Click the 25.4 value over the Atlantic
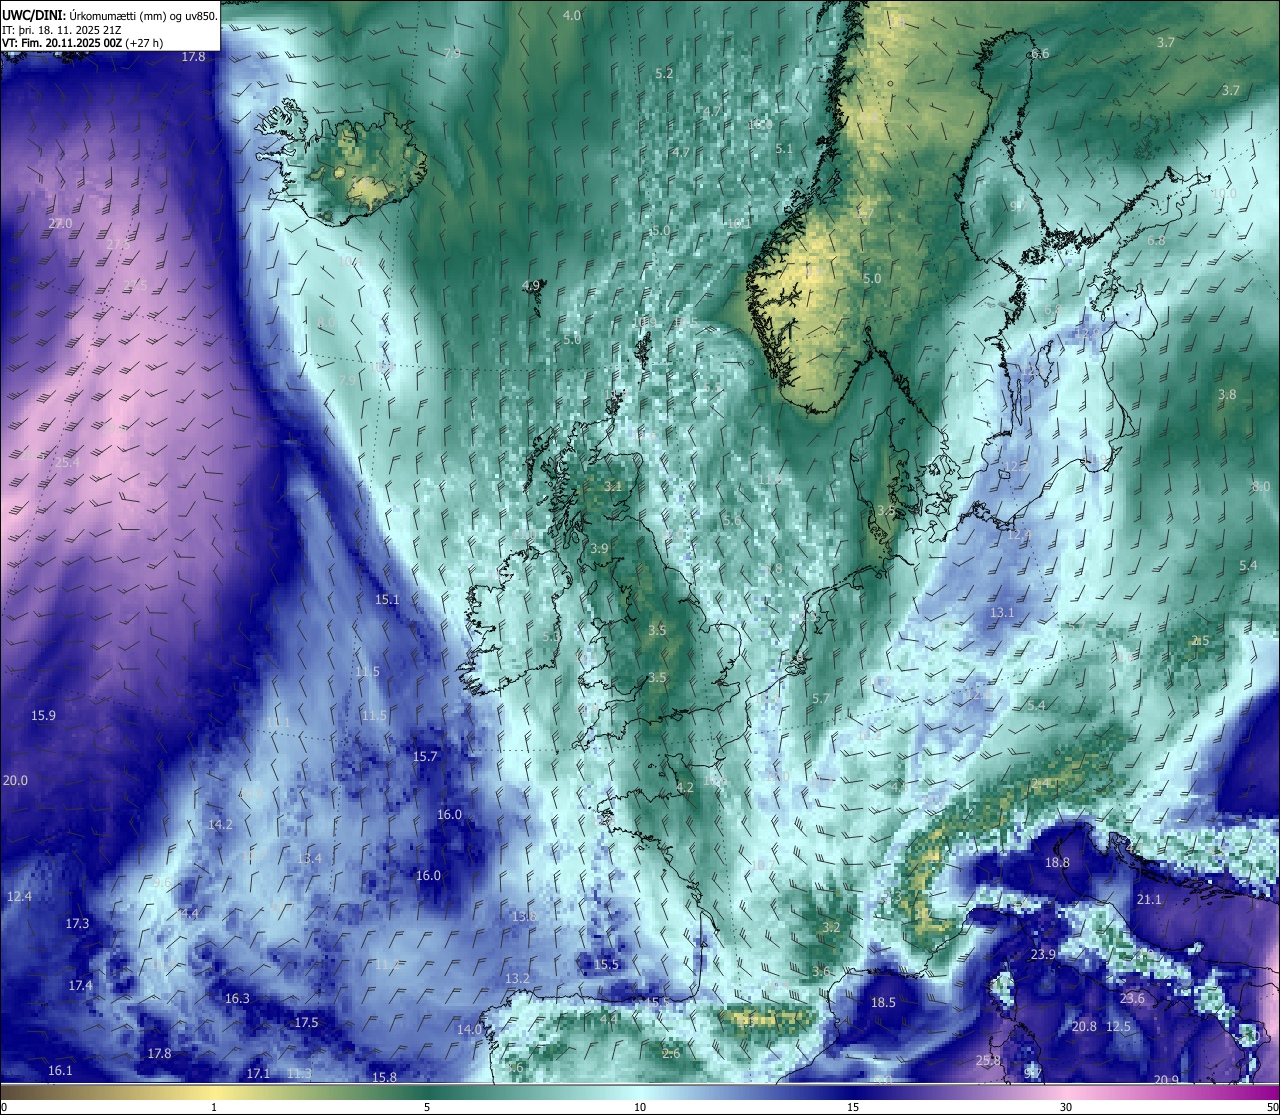1280x1115 pixels. click(x=67, y=462)
